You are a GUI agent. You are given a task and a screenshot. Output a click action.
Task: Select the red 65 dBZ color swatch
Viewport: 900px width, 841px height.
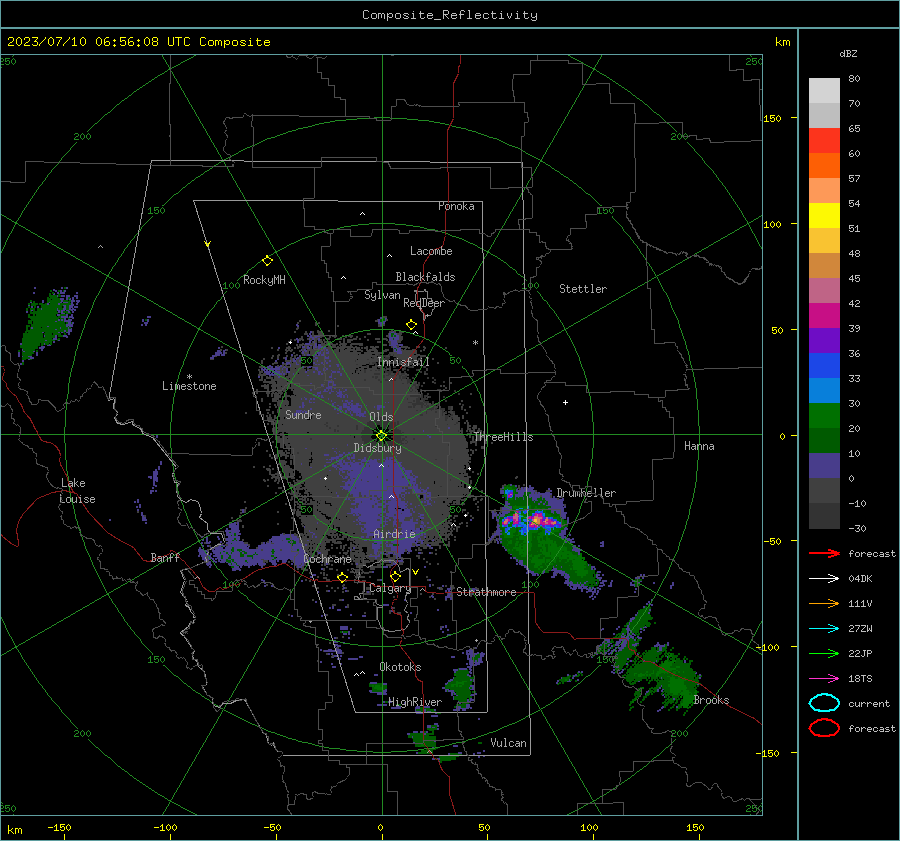pos(824,141)
